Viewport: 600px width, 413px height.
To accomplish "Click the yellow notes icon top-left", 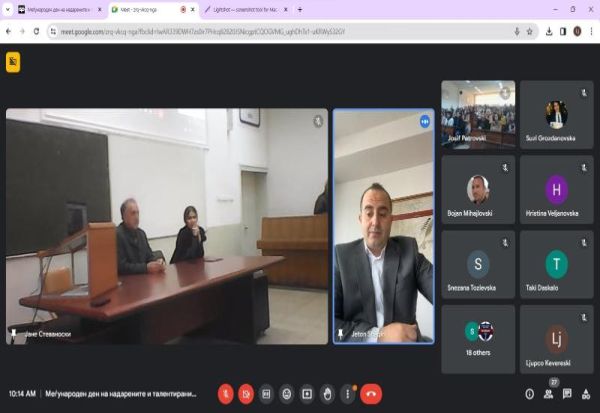I will pos(13,62).
